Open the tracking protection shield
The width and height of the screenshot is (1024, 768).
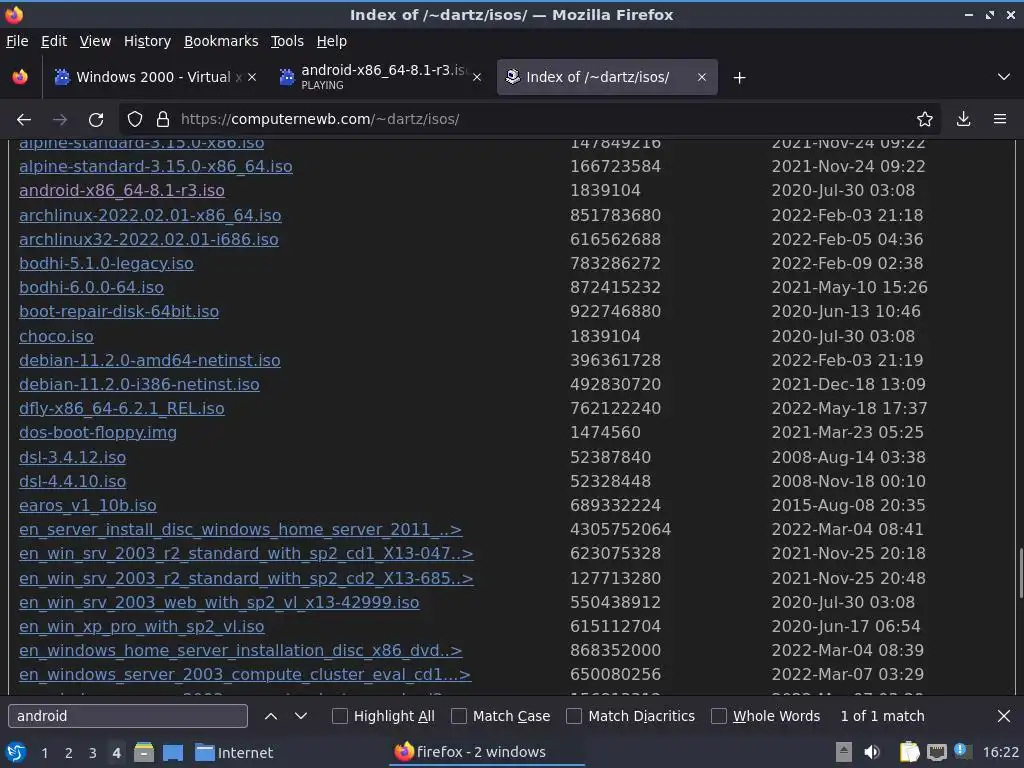[x=135, y=120]
